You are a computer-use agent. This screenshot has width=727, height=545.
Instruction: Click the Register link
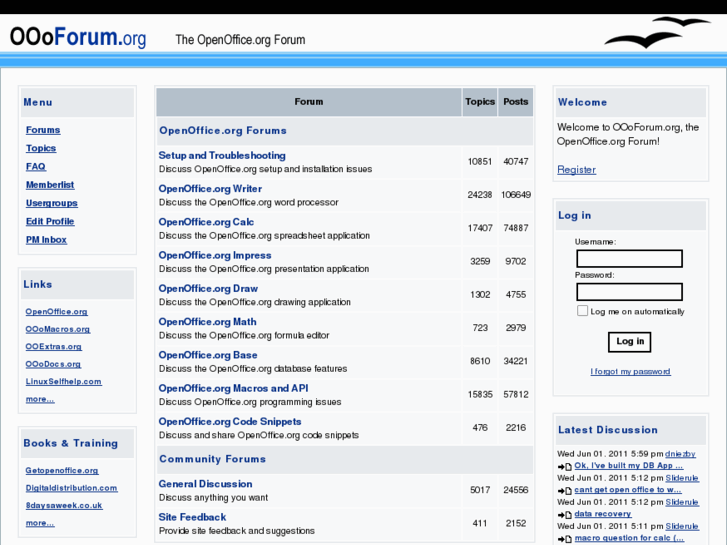pyautogui.click(x=576, y=170)
